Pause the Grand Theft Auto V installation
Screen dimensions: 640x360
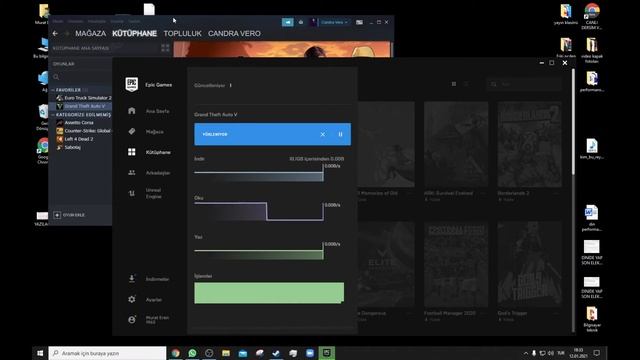click(340, 134)
